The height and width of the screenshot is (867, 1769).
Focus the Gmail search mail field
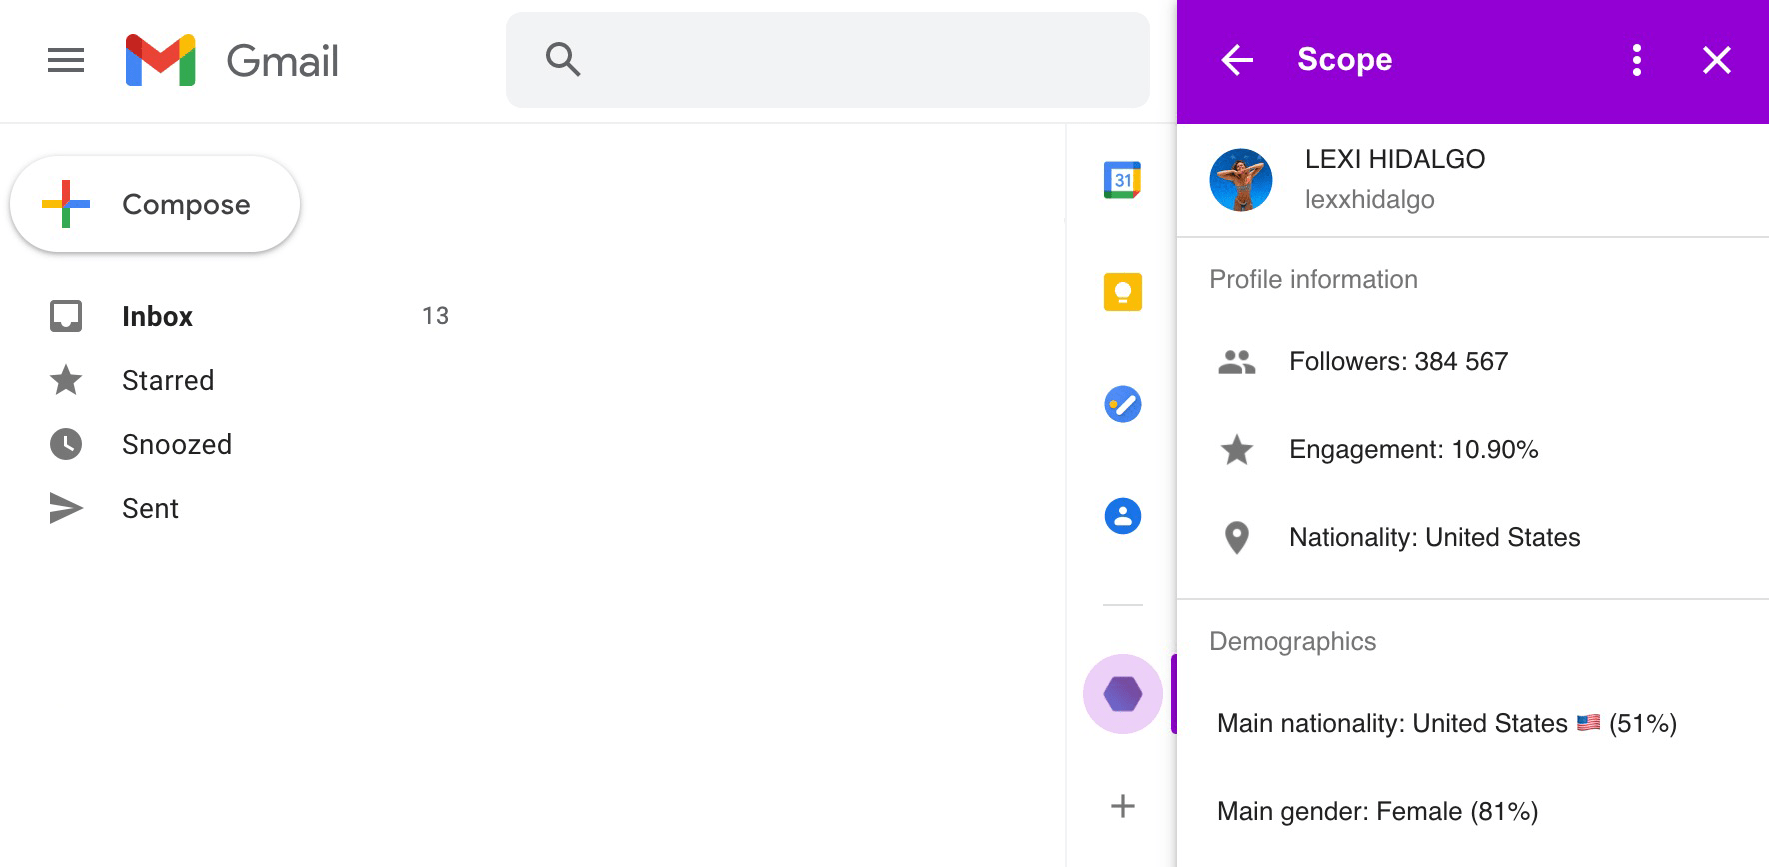pyautogui.click(x=828, y=60)
